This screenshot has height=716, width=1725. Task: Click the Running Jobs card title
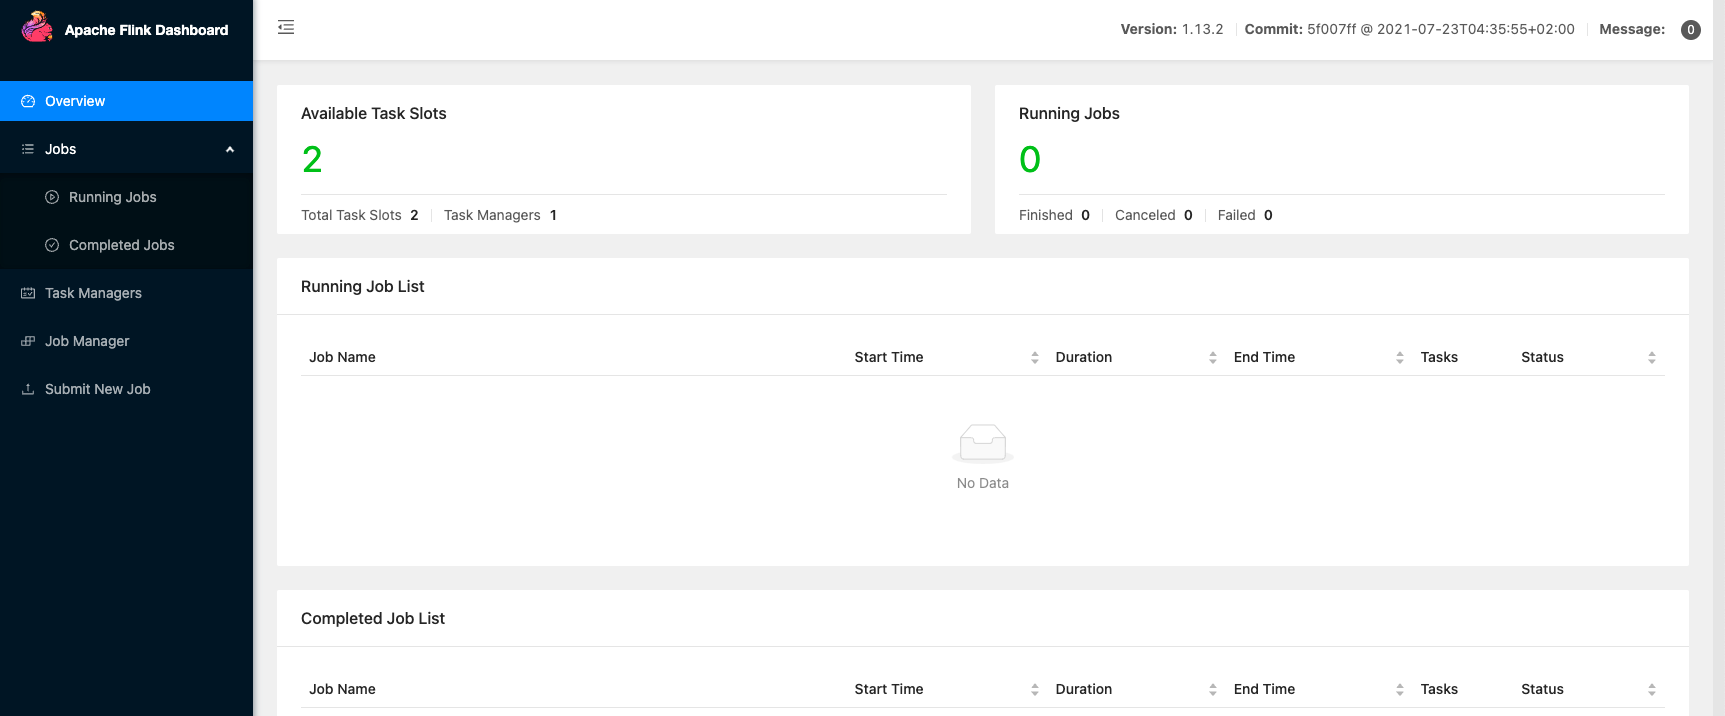(x=1069, y=113)
